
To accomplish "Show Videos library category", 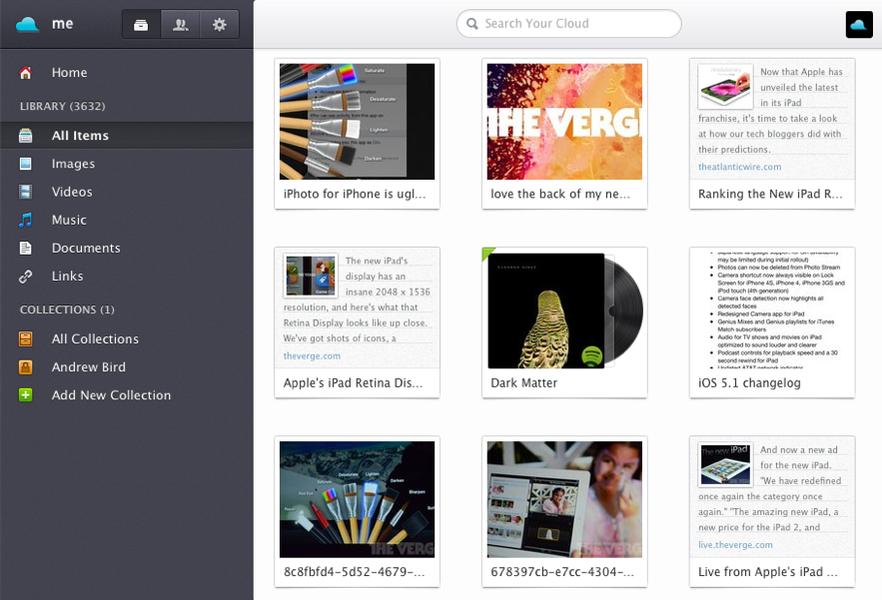I will [127, 192].
